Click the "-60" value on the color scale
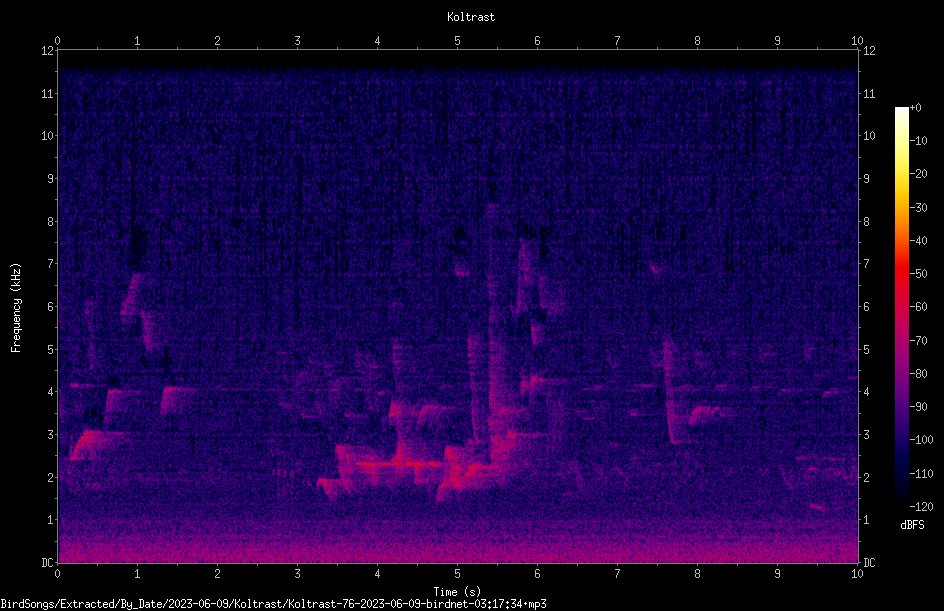This screenshot has width=944, height=611. pyautogui.click(x=918, y=307)
